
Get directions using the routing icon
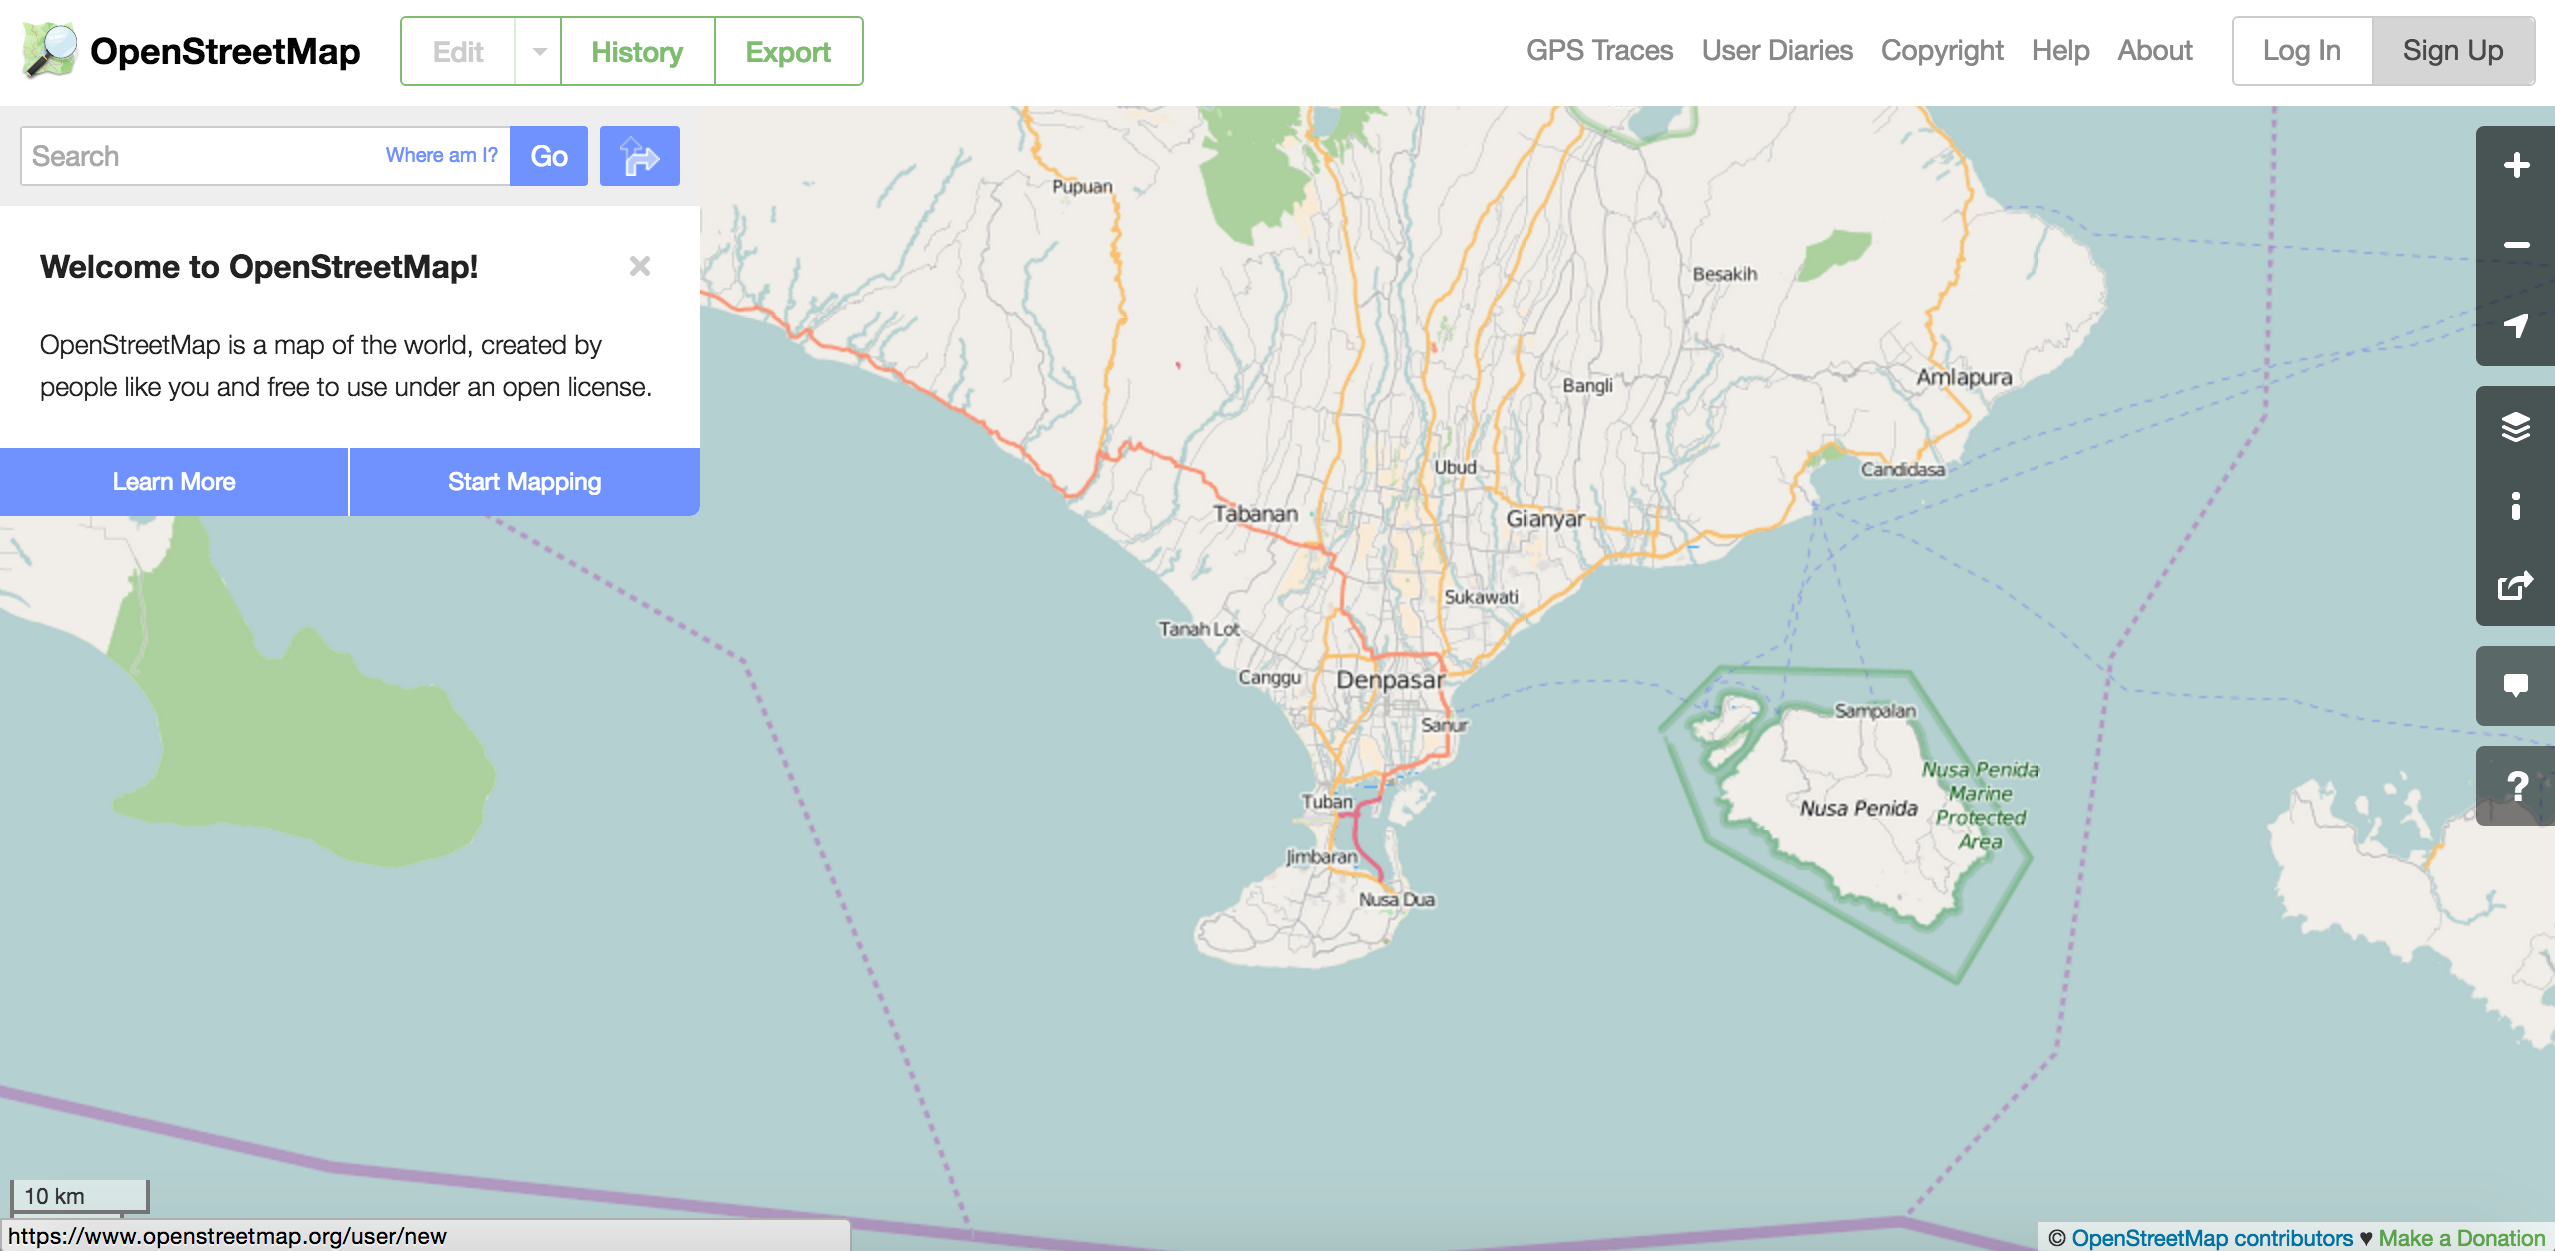tap(639, 155)
